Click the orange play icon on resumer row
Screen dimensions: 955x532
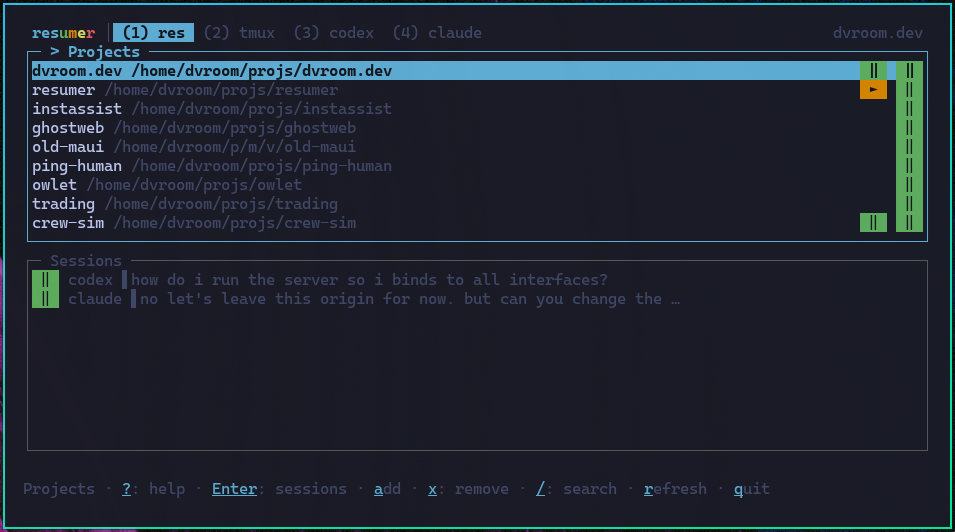coord(873,90)
